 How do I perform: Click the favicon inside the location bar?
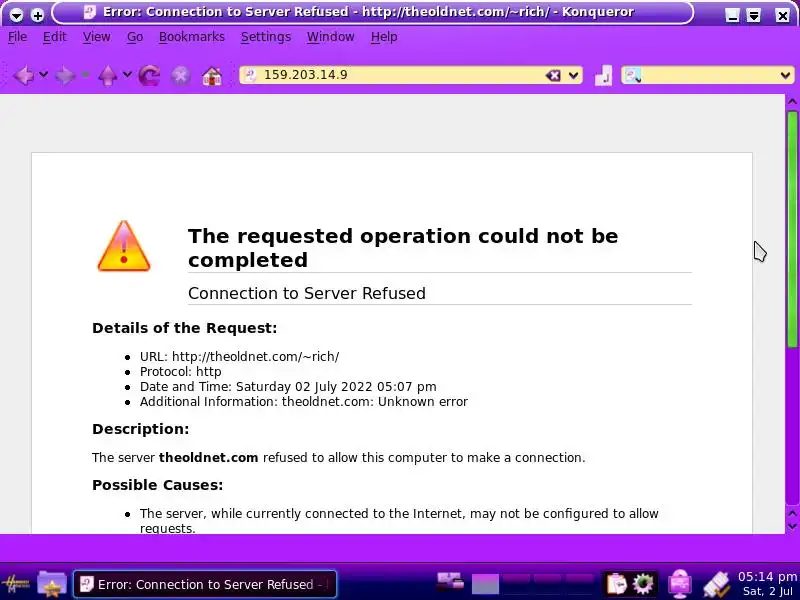pyautogui.click(x=250, y=75)
